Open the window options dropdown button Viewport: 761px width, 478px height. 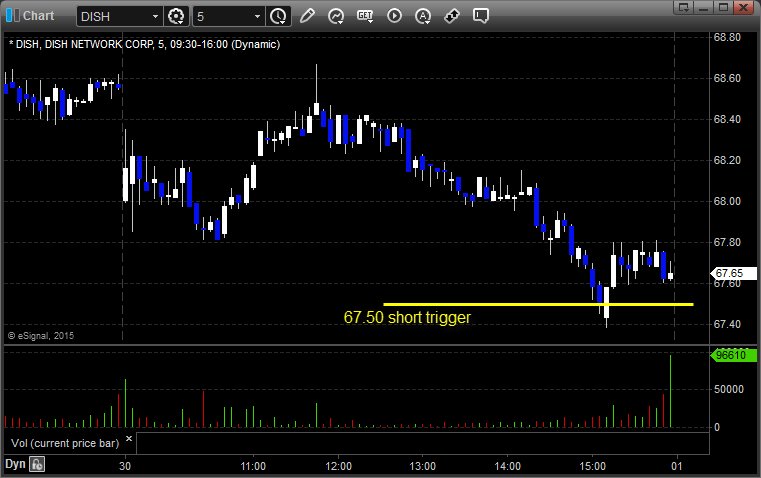(x=684, y=7)
